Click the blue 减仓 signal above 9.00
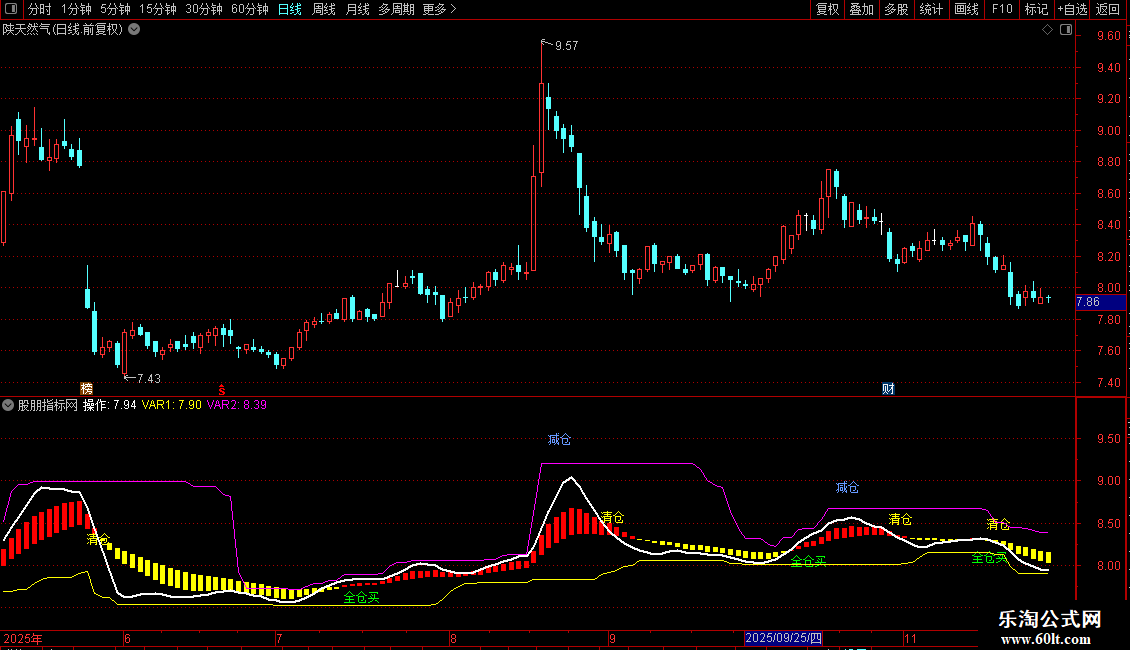Screen dimensions: 1130x650 pyautogui.click(x=559, y=440)
